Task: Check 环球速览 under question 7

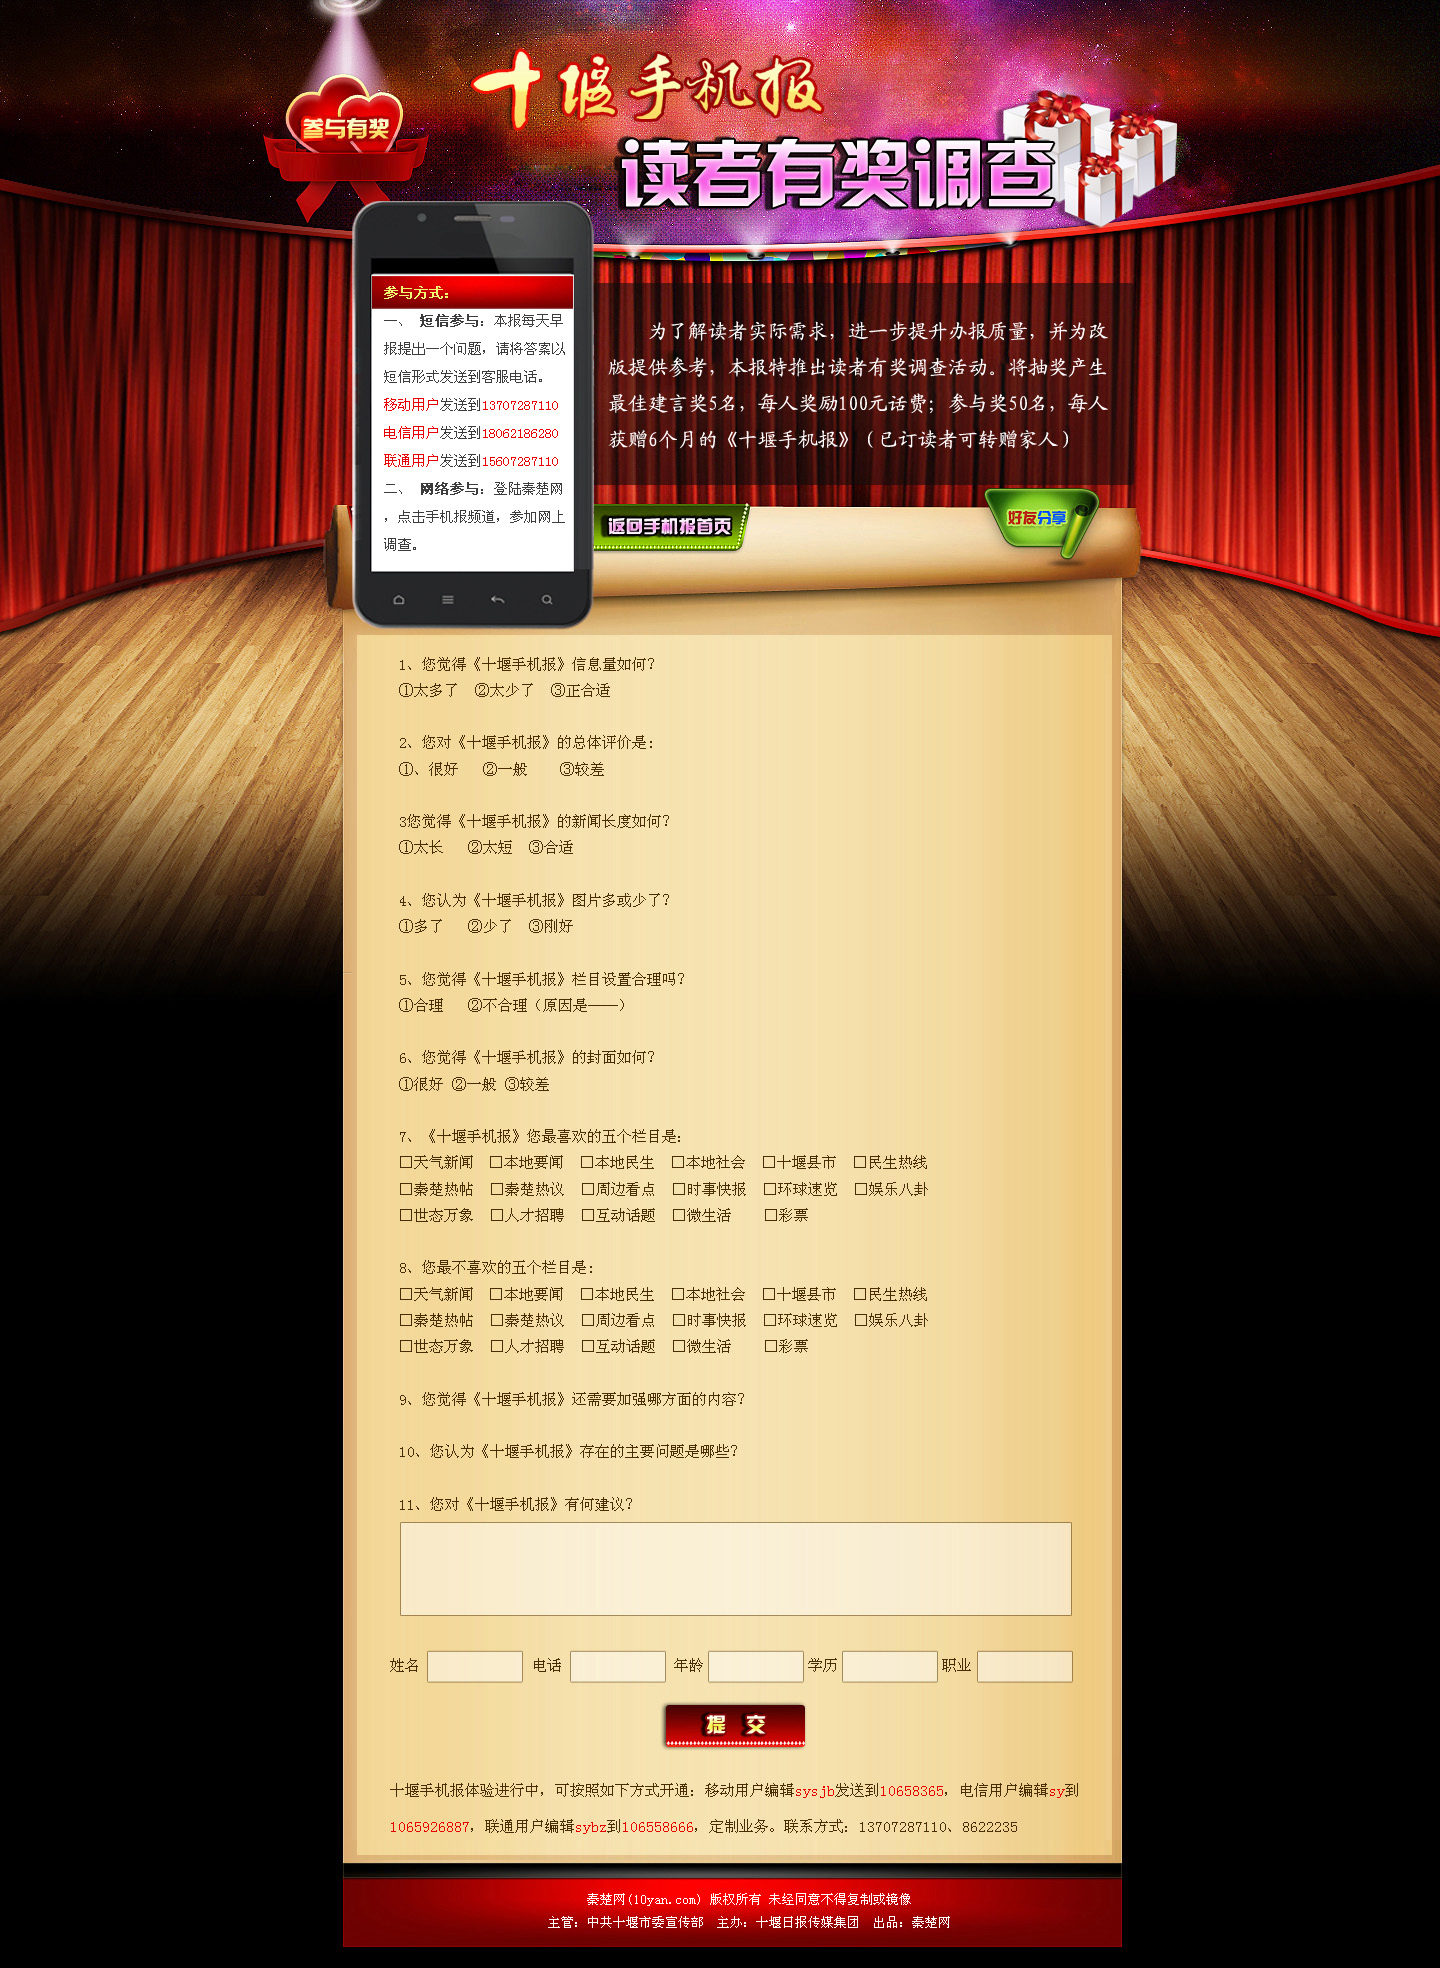Action: point(770,1189)
